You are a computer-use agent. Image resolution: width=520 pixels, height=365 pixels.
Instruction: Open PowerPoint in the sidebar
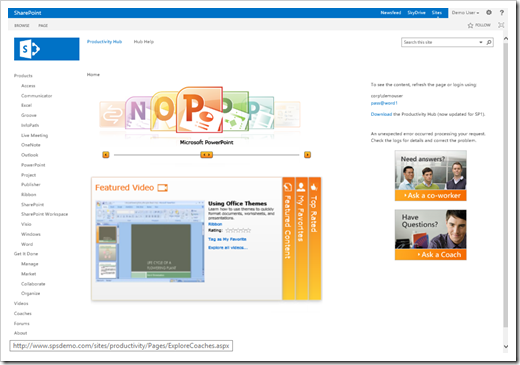33,165
